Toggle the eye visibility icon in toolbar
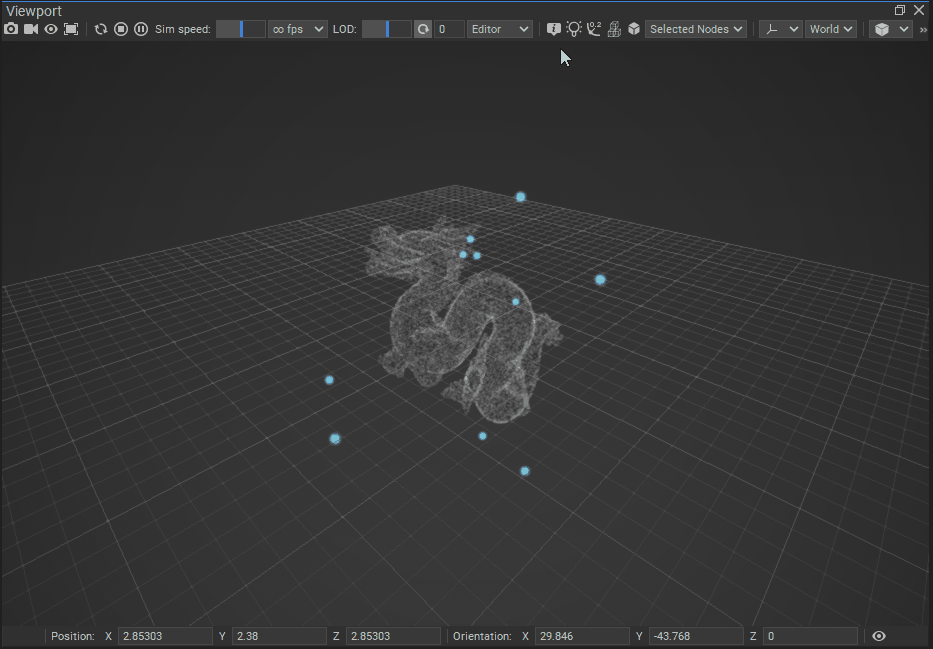Image resolution: width=933 pixels, height=649 pixels. (x=51, y=29)
